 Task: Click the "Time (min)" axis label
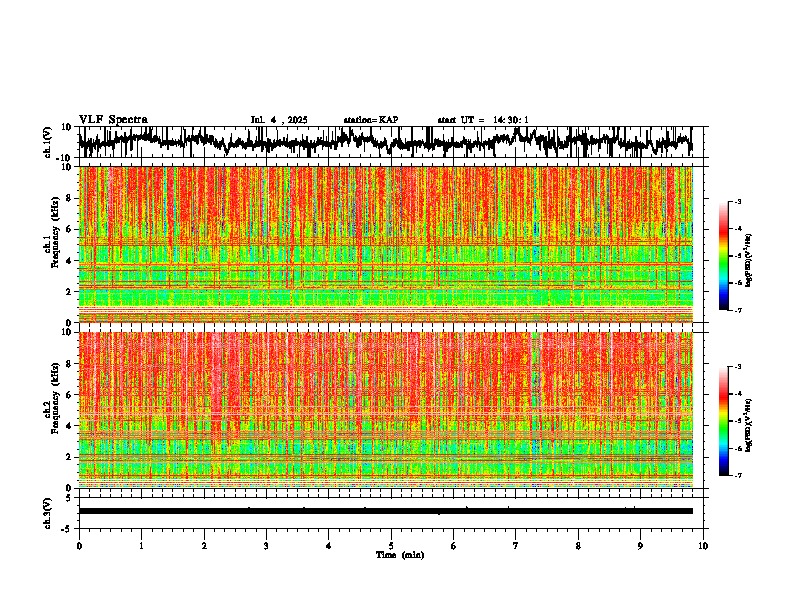tap(400, 555)
